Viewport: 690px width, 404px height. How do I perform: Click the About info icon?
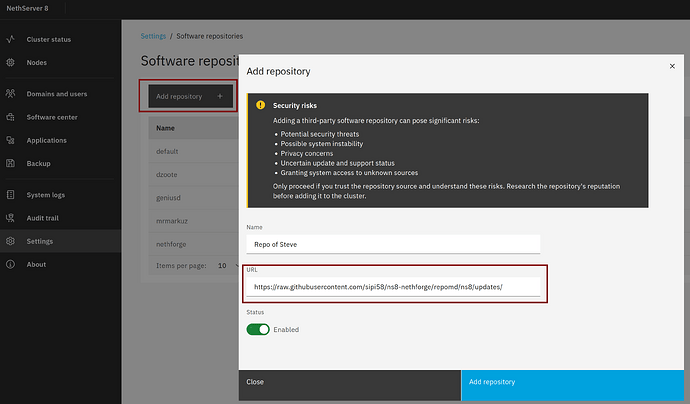(10, 264)
